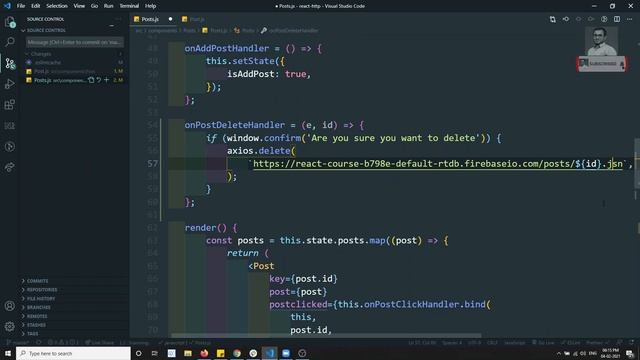Click the Posts.js breadcrumb item

coord(215,31)
